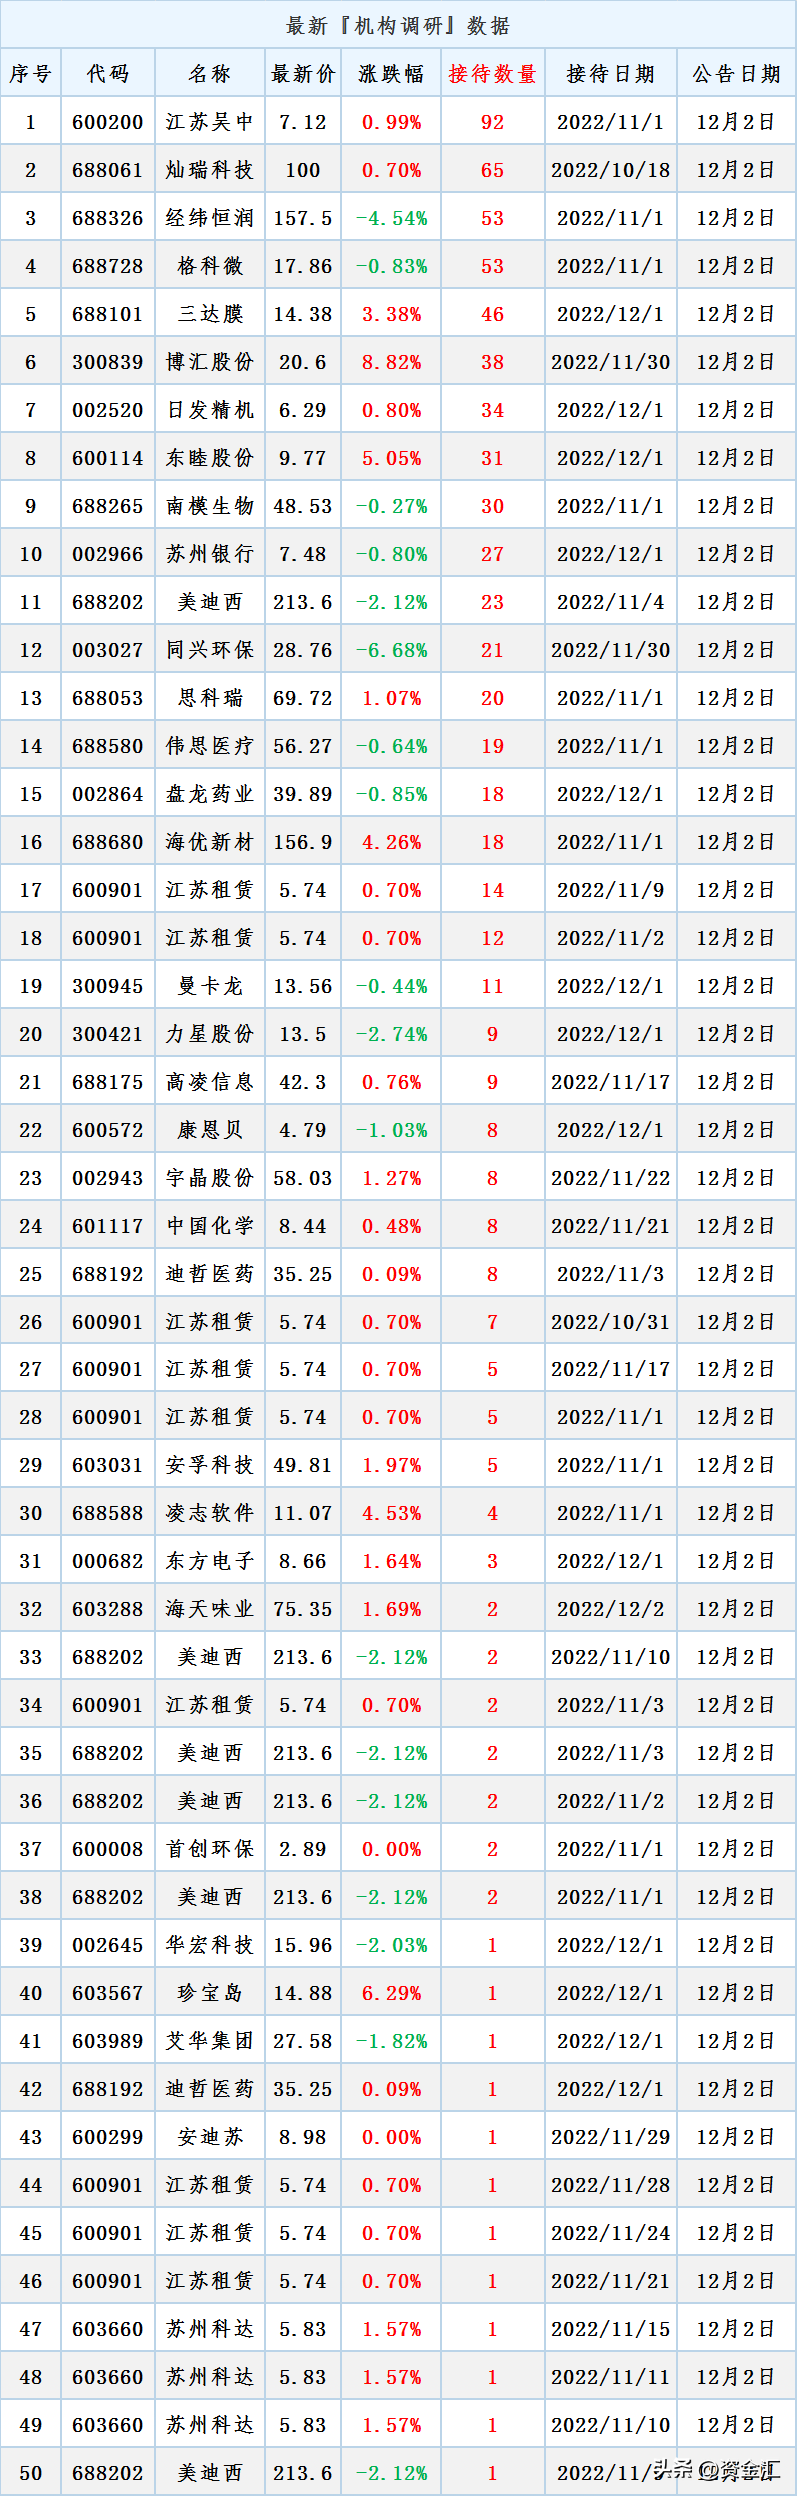Click the red 接待数量 column header
798x2497 pixels.
click(x=493, y=74)
